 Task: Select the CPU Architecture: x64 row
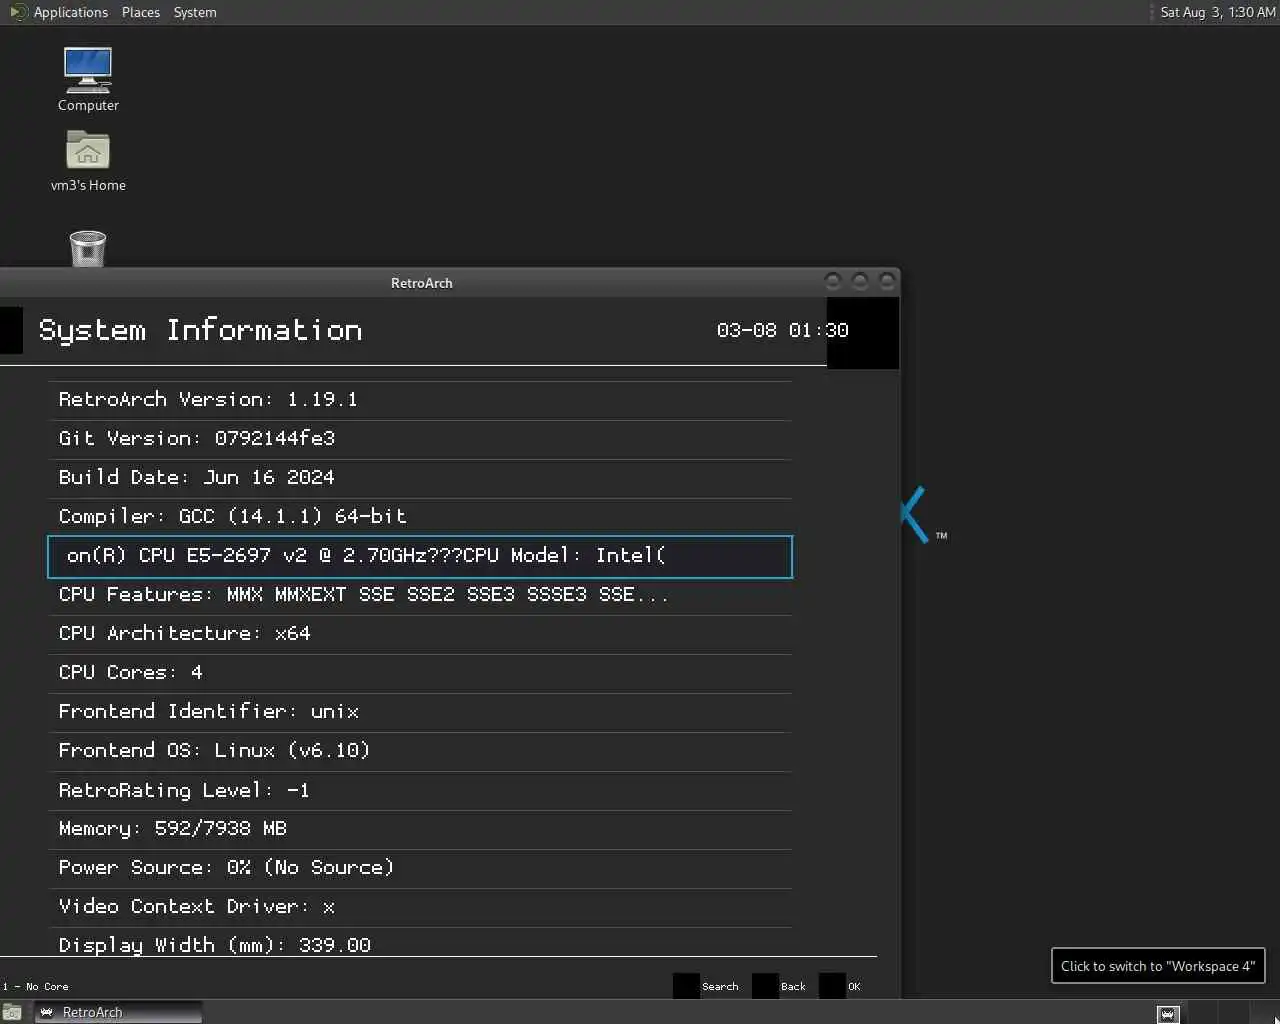(x=420, y=634)
